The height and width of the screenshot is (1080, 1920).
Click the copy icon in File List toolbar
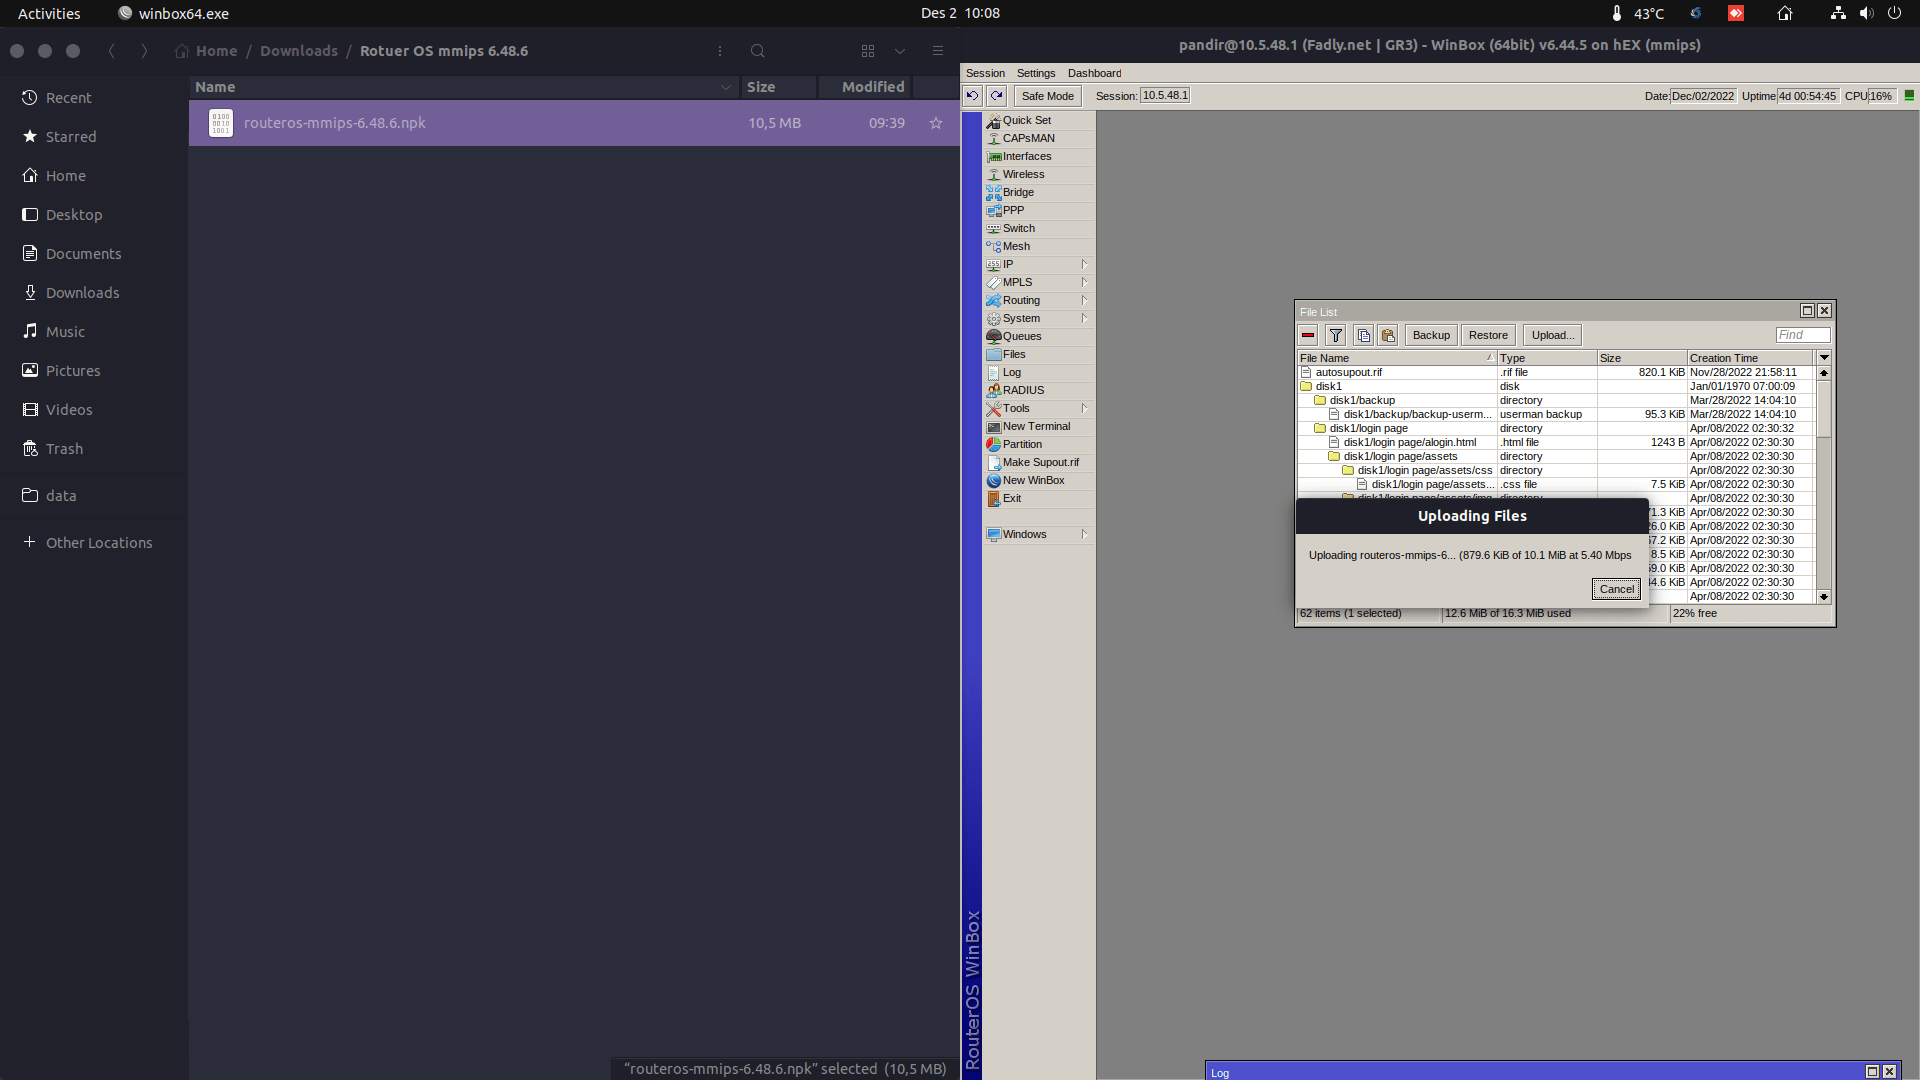1363,335
